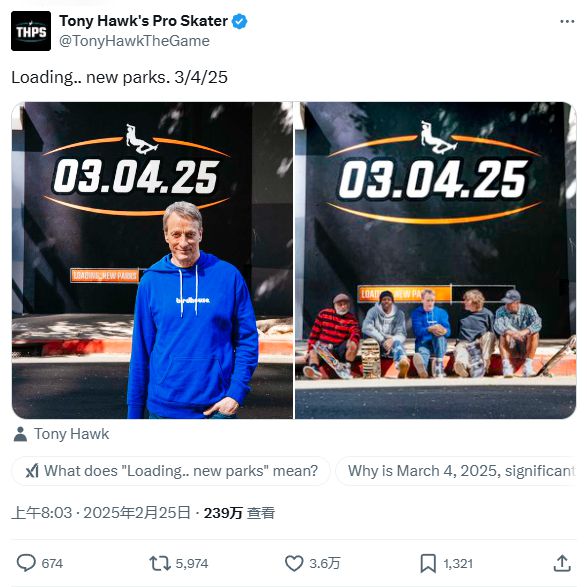Image resolution: width=587 pixels, height=587 pixels.
Task: Click the blue verified badge
Action: 240,21
